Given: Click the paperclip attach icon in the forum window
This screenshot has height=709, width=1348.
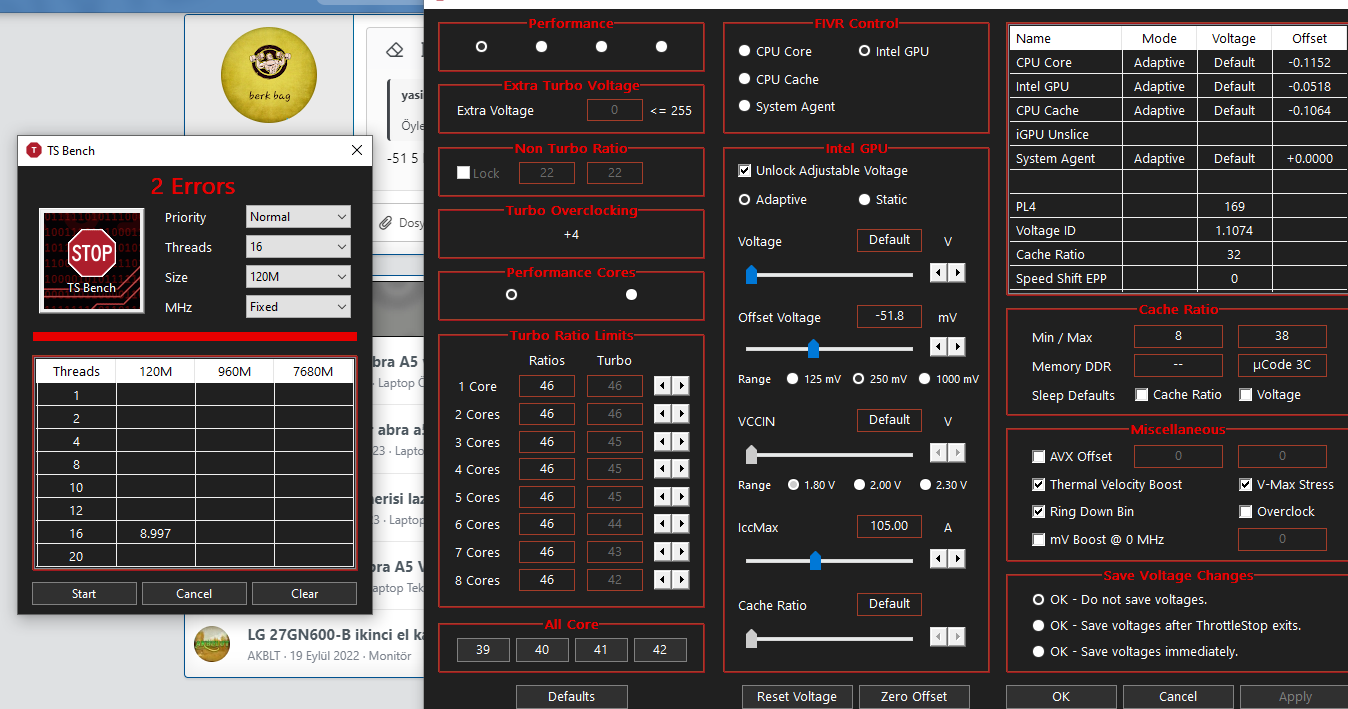Looking at the screenshot, I should click(x=385, y=222).
